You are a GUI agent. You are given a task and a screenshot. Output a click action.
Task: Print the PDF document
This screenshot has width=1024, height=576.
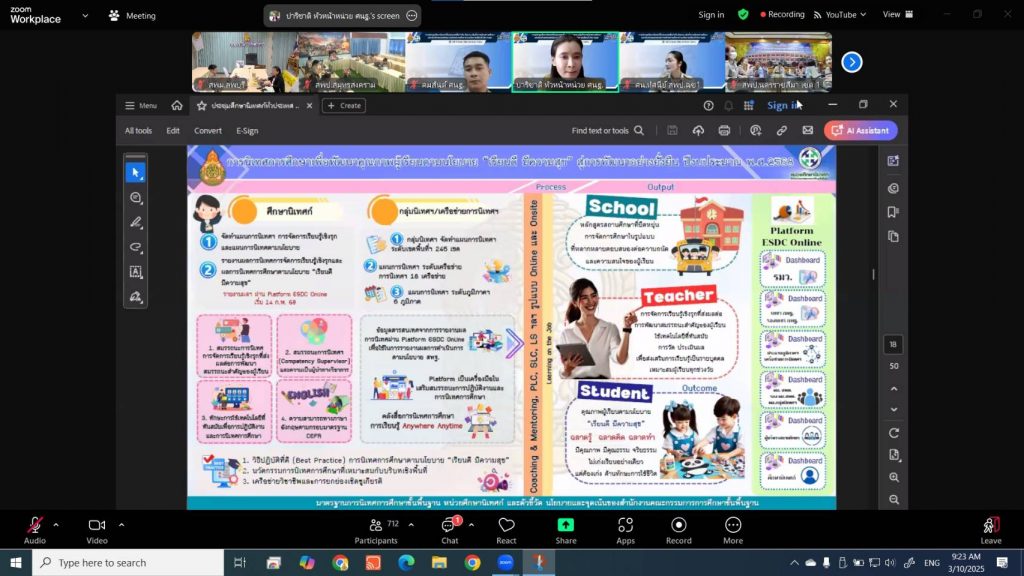point(724,131)
